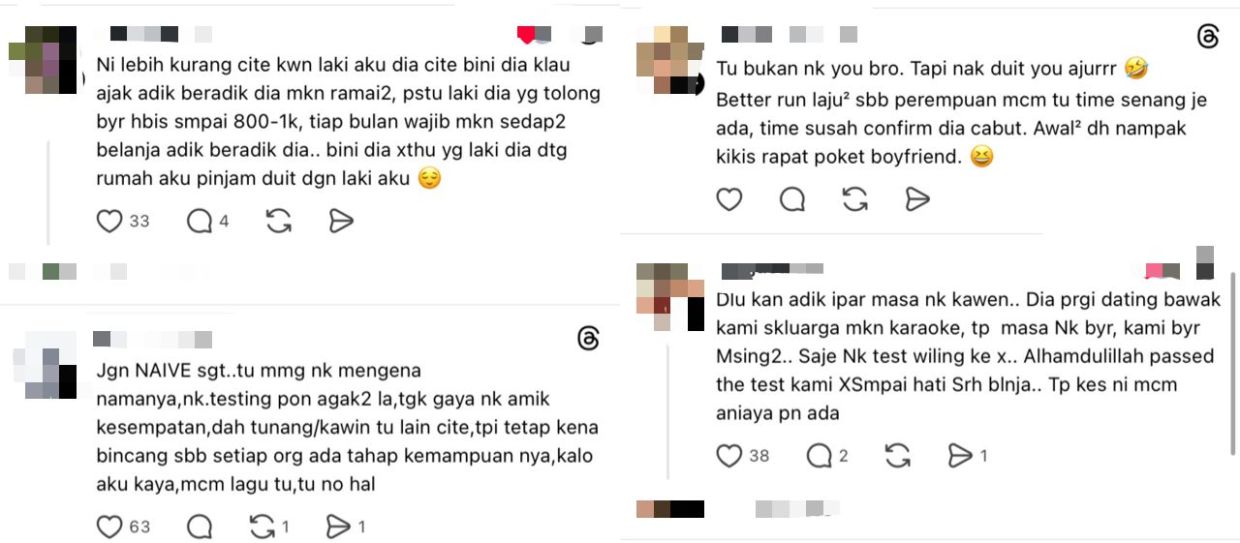Share the comment with 33 likes
Viewport: 1240px width, 543px height.
point(341,221)
